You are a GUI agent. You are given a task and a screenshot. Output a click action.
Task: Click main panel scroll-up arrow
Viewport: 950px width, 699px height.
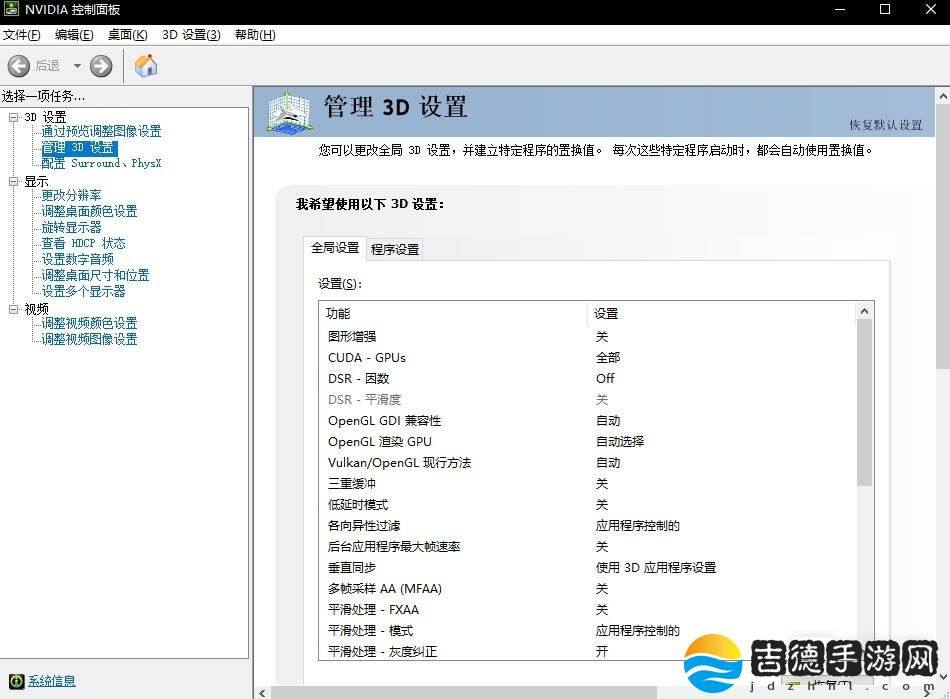point(943,96)
